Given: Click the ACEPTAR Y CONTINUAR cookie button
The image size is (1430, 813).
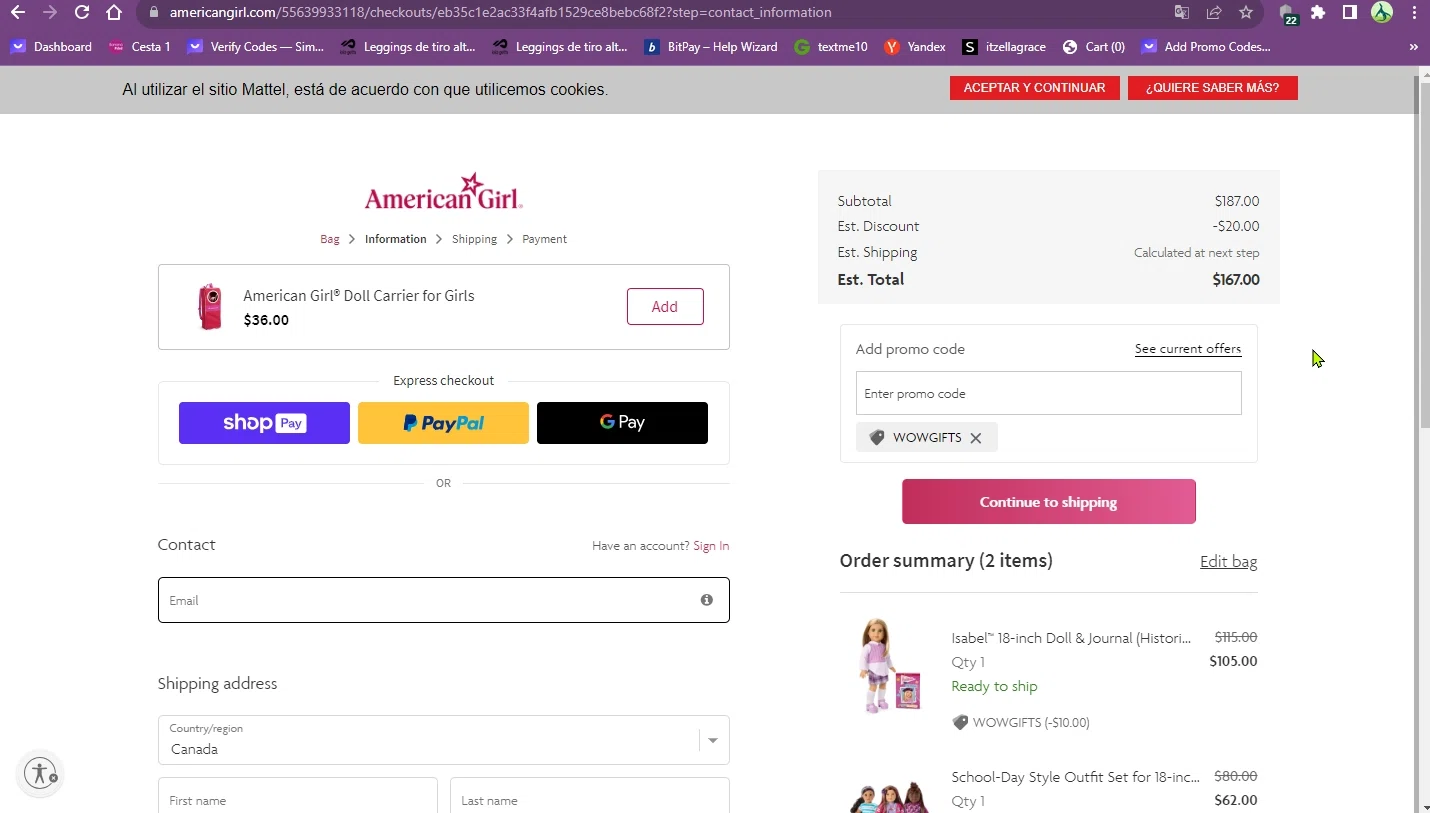Looking at the screenshot, I should (1034, 88).
